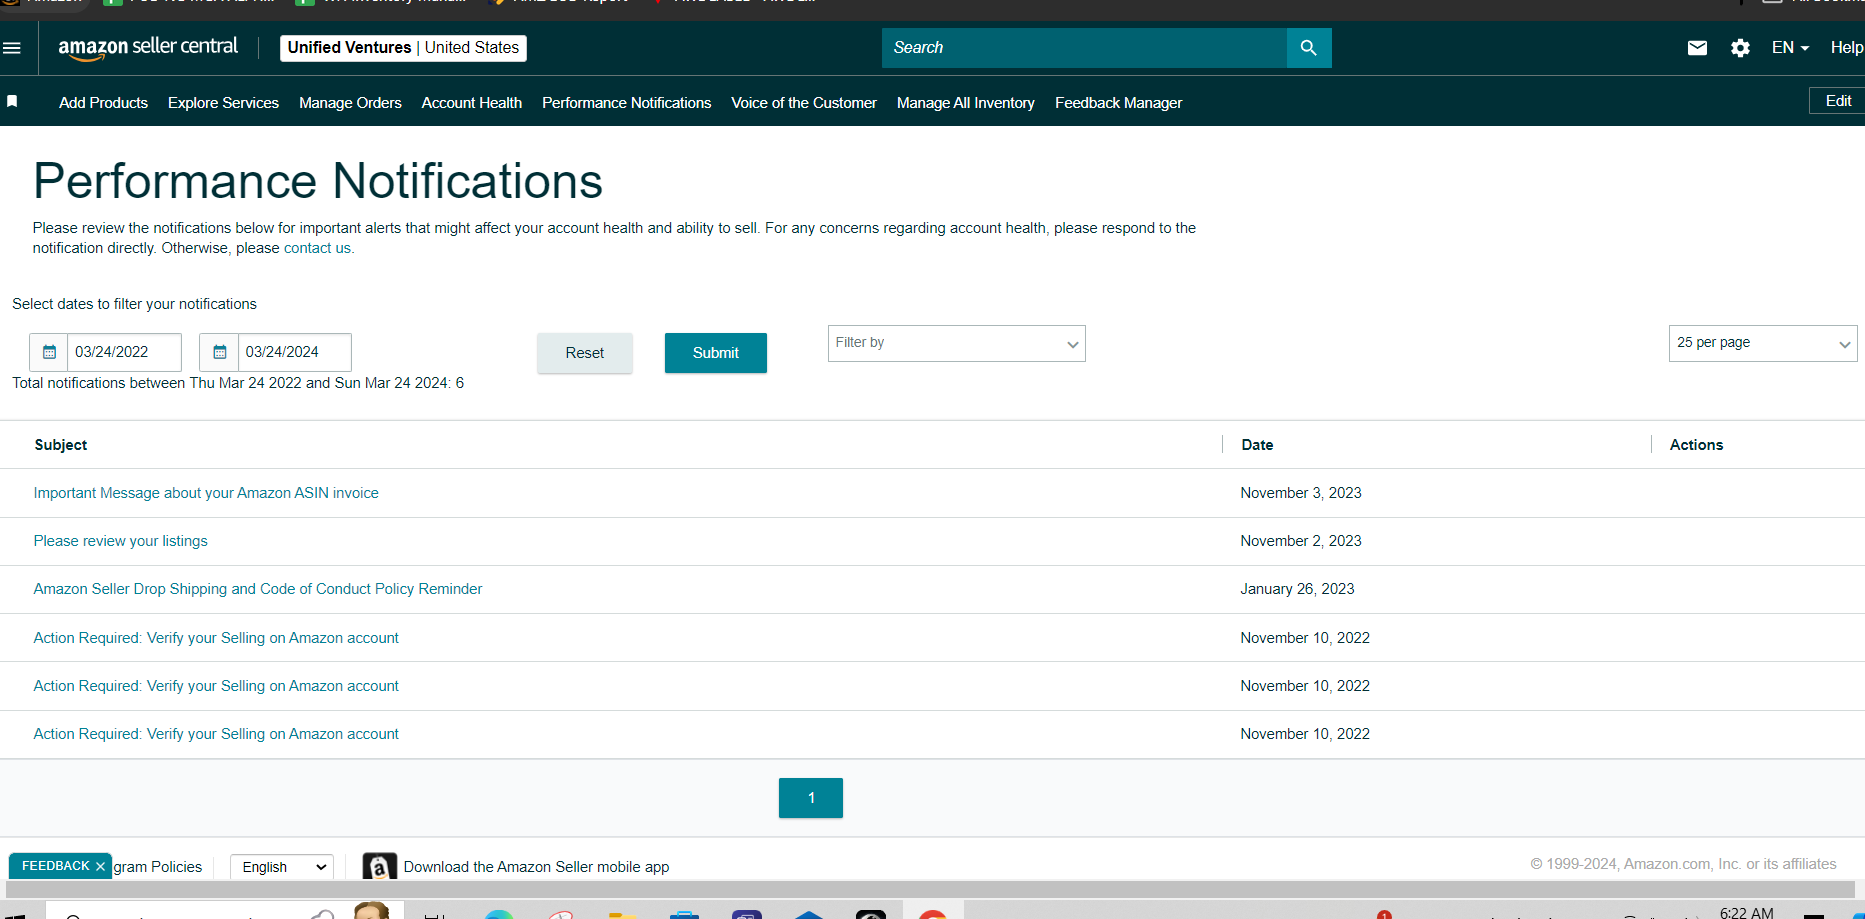Open the hamburger navigation menu
Image resolution: width=1865 pixels, height=919 pixels.
pyautogui.click(x=12, y=48)
